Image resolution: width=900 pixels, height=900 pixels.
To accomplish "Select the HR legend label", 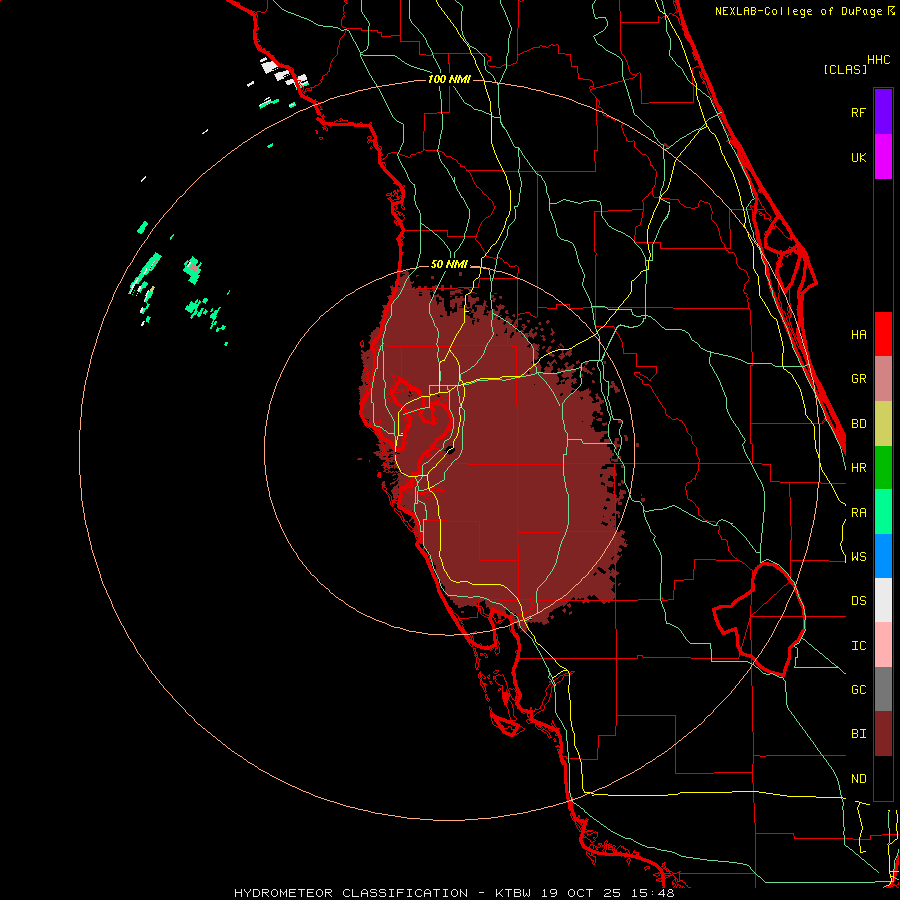I will pyautogui.click(x=858, y=468).
